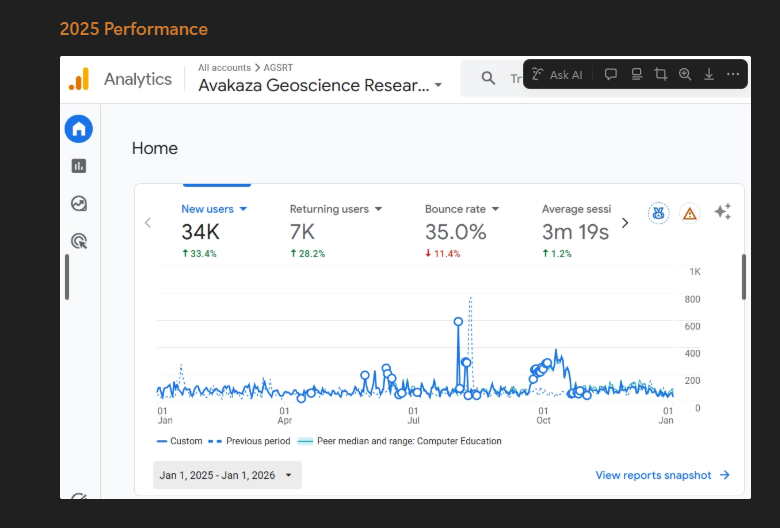
Task: Click the page vertical scrollbar on right
Action: (744, 277)
